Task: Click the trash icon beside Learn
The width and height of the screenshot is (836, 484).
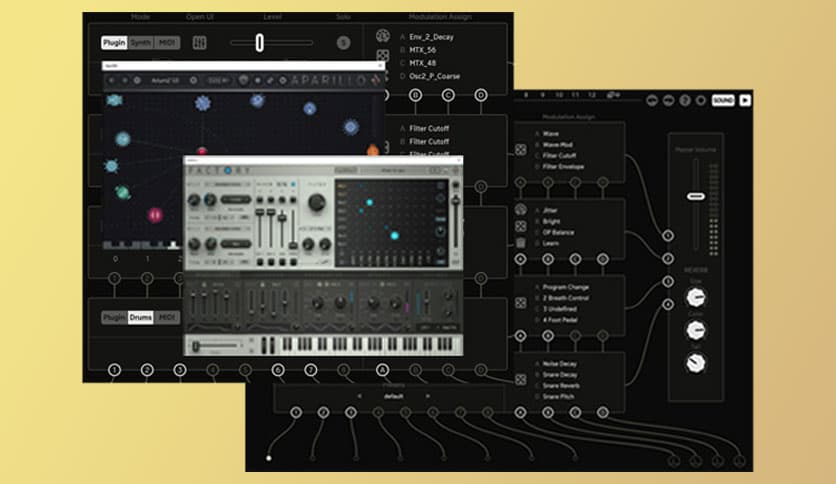Action: (x=520, y=243)
